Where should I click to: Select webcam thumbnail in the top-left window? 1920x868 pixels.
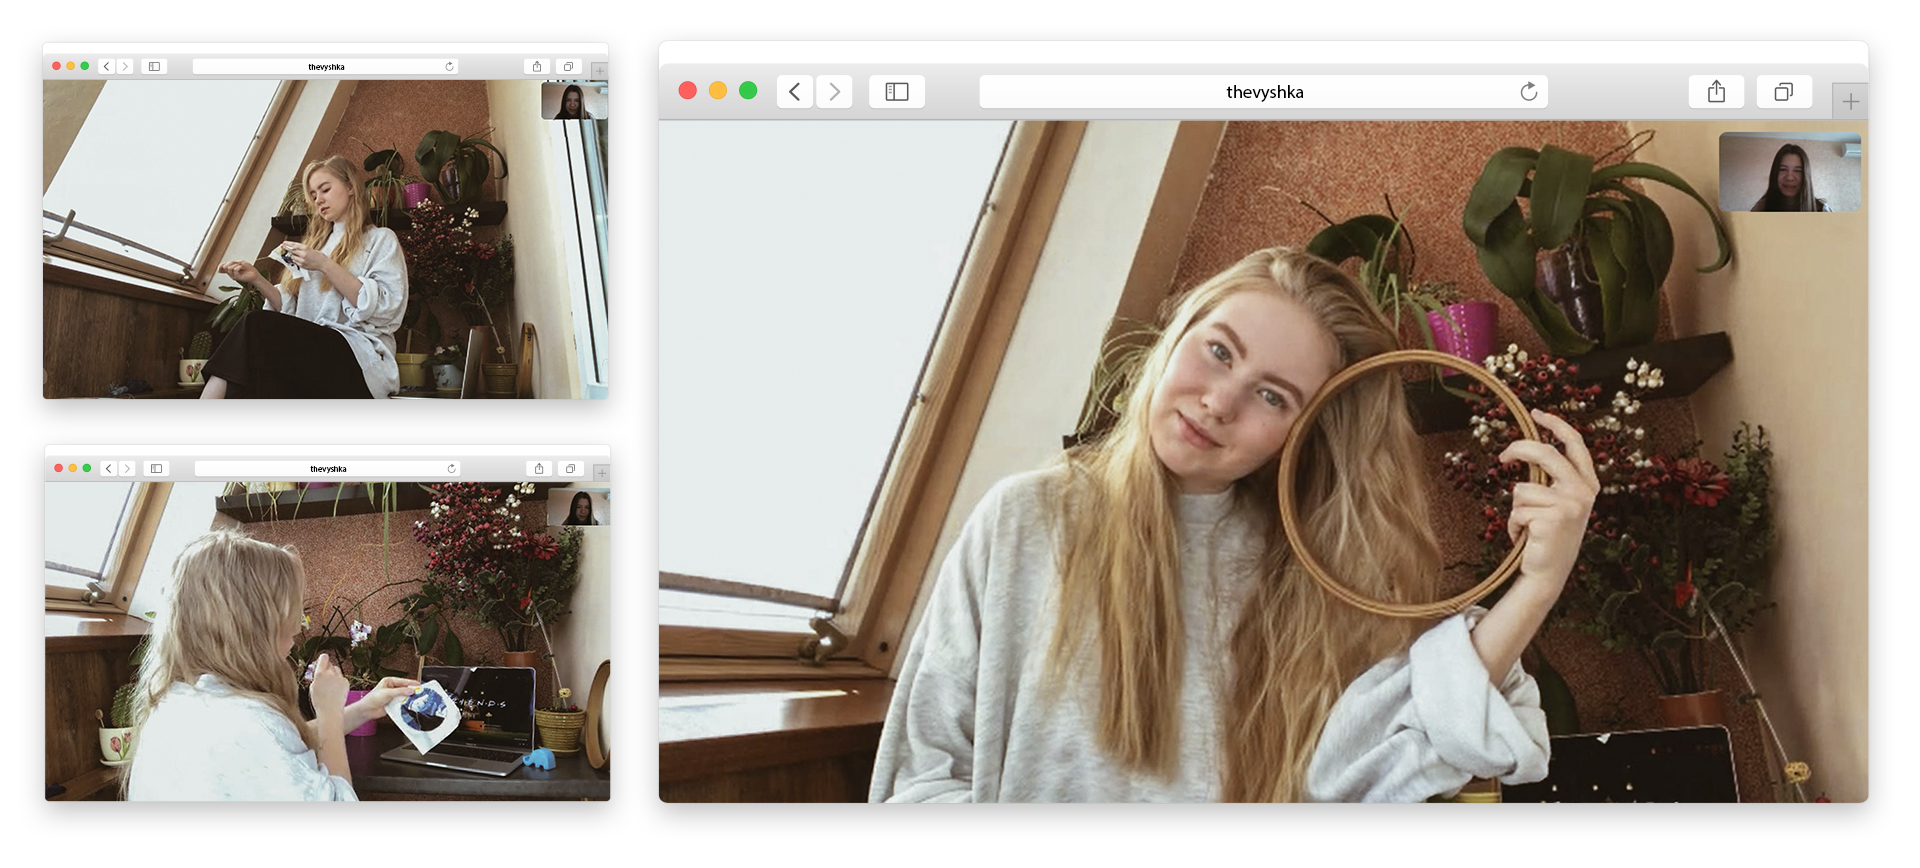(x=573, y=101)
